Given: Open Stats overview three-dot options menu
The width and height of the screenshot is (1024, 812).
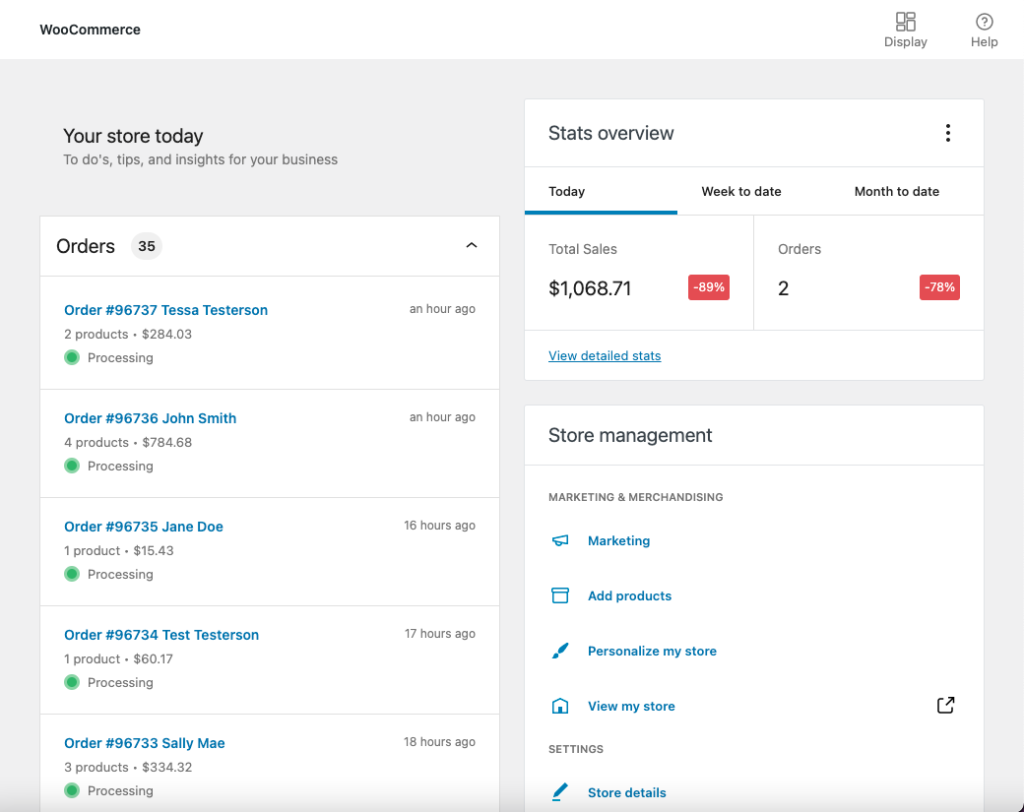Looking at the screenshot, I should 947,133.
